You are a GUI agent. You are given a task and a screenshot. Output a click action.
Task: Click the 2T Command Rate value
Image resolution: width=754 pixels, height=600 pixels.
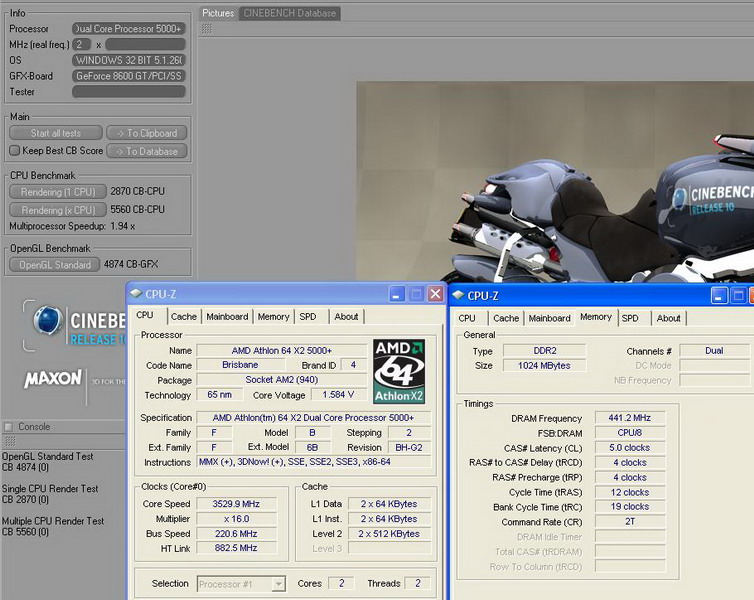[629, 522]
